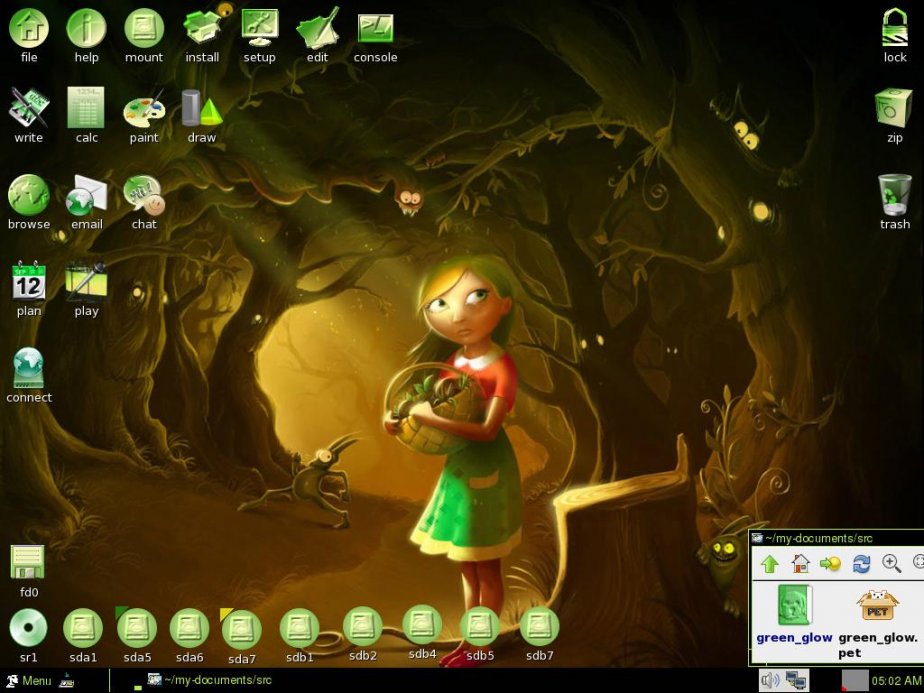Launch the console terminal icon

(375, 28)
